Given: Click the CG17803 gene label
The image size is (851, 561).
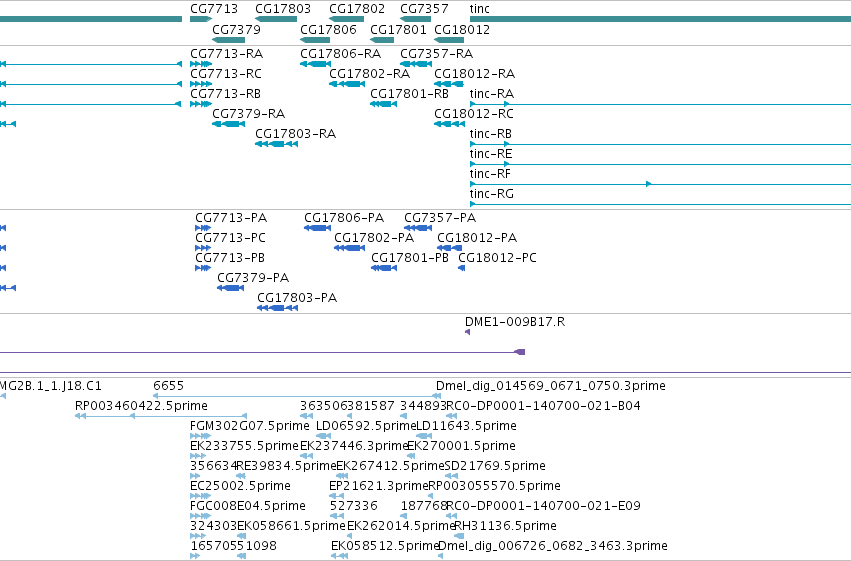Looking at the screenshot, I should [x=283, y=9].
